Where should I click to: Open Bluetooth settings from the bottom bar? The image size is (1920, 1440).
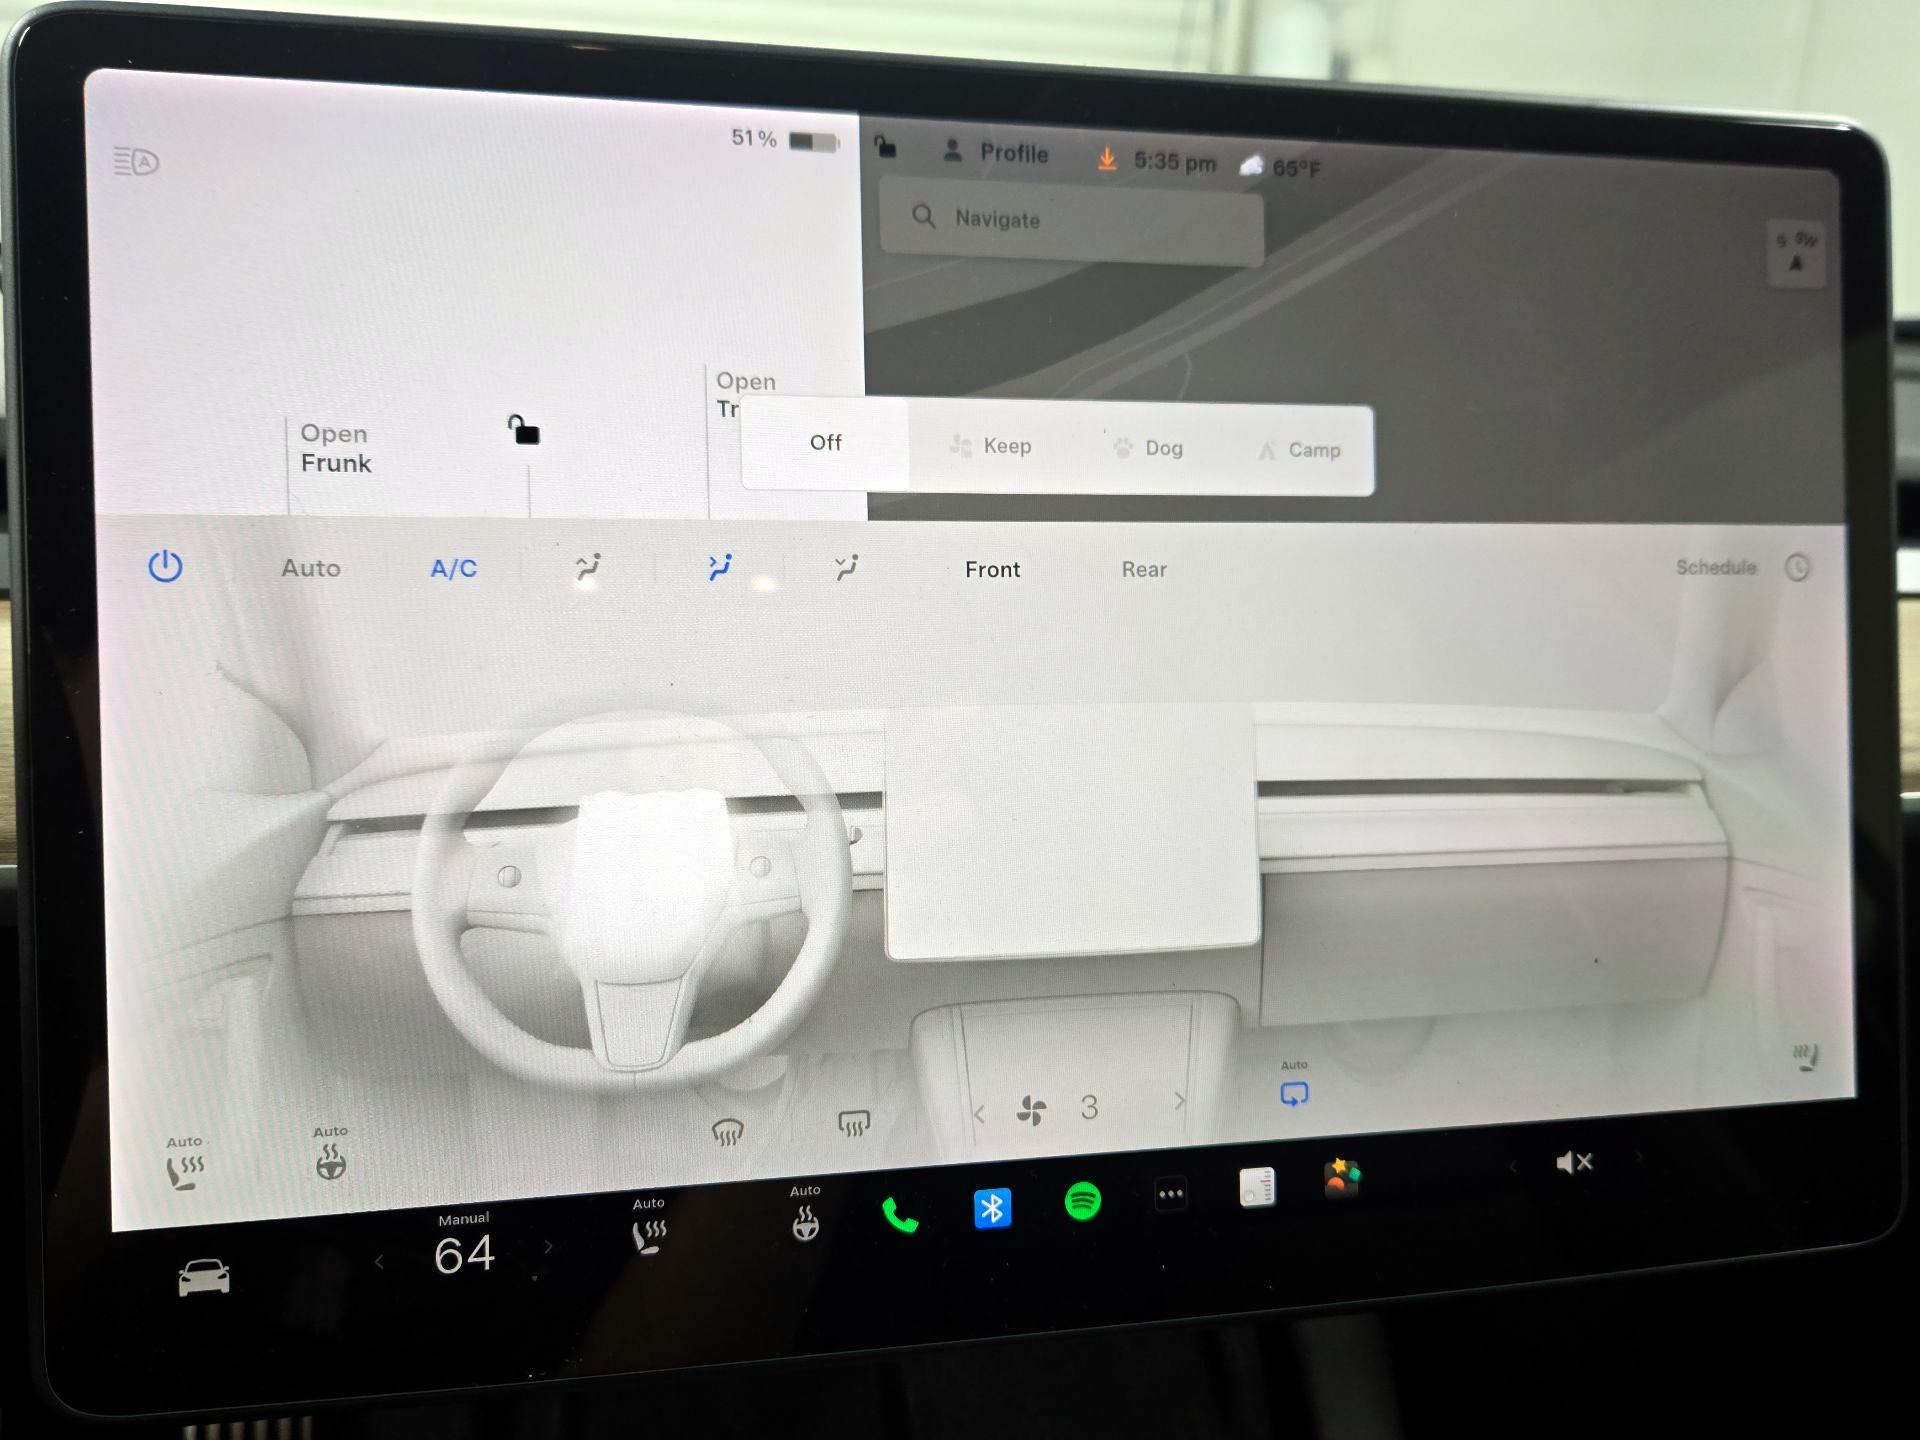click(991, 1207)
